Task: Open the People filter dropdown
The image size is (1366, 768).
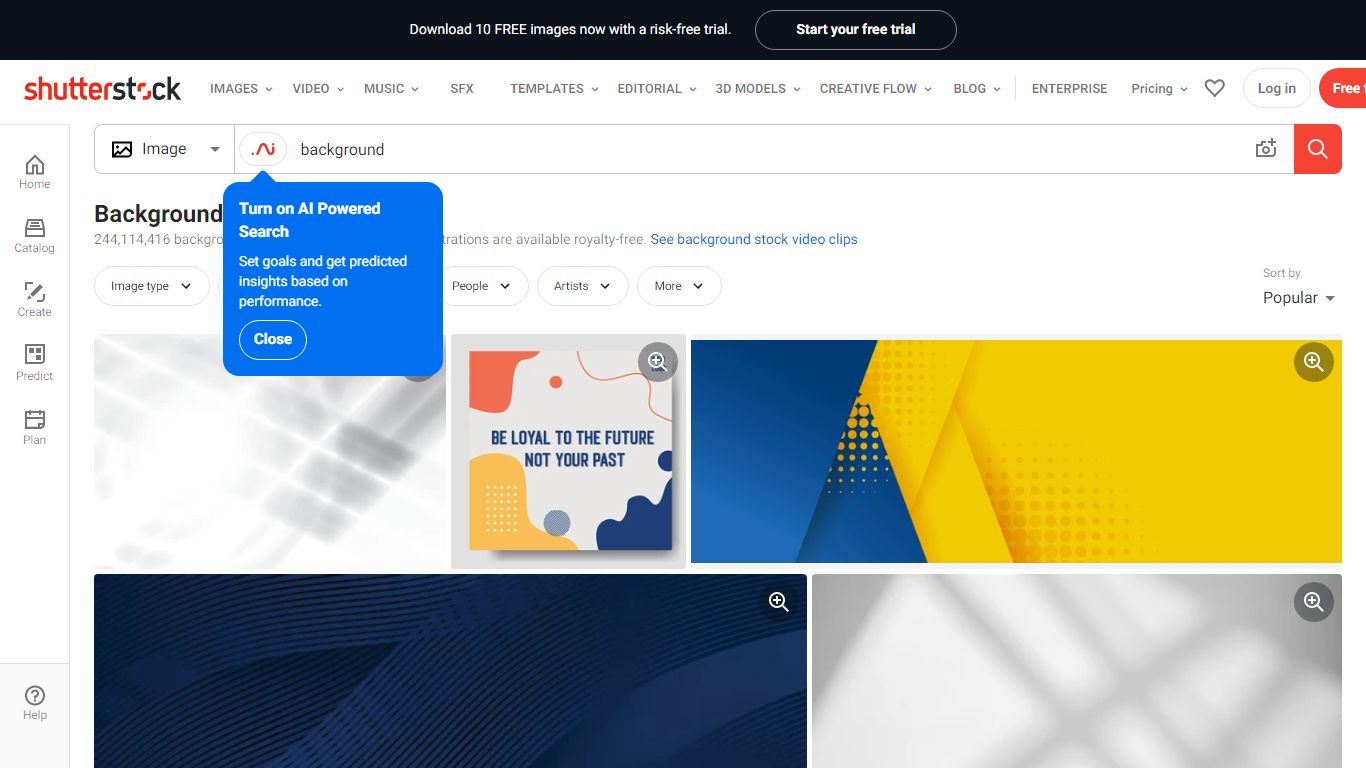Action: coord(481,286)
